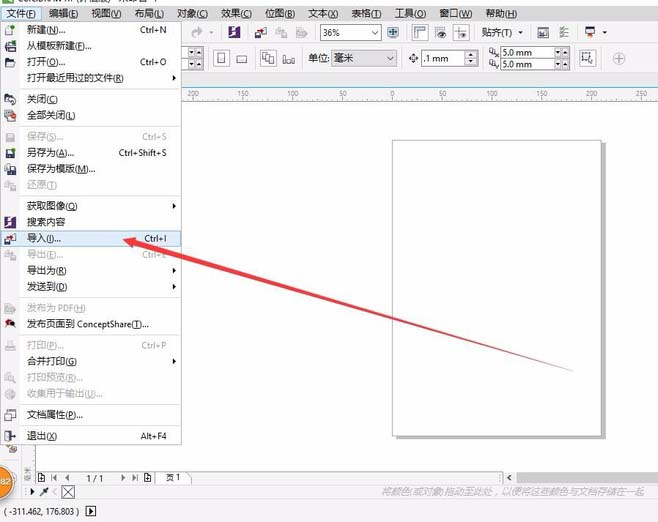Select landscape page orientation
The image size is (658, 522).
click(242, 59)
